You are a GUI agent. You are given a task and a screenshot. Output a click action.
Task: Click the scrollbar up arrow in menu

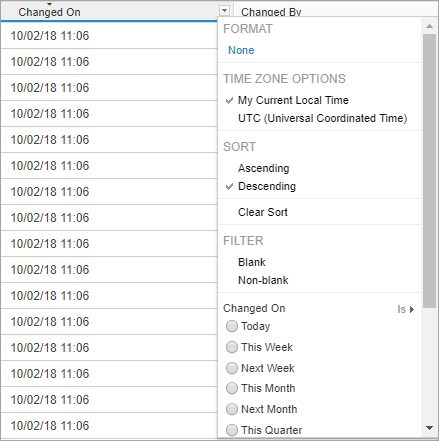[x=430, y=26]
